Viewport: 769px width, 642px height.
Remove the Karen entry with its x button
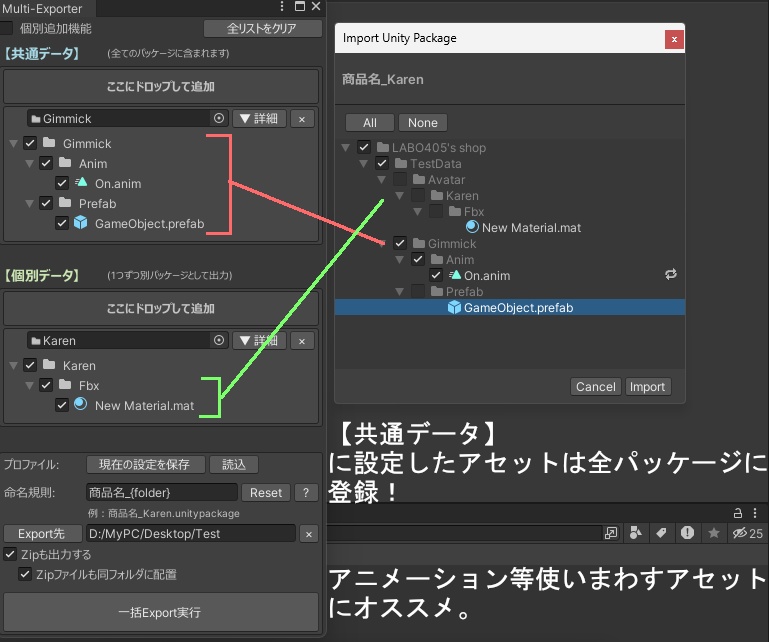pyautogui.click(x=302, y=341)
